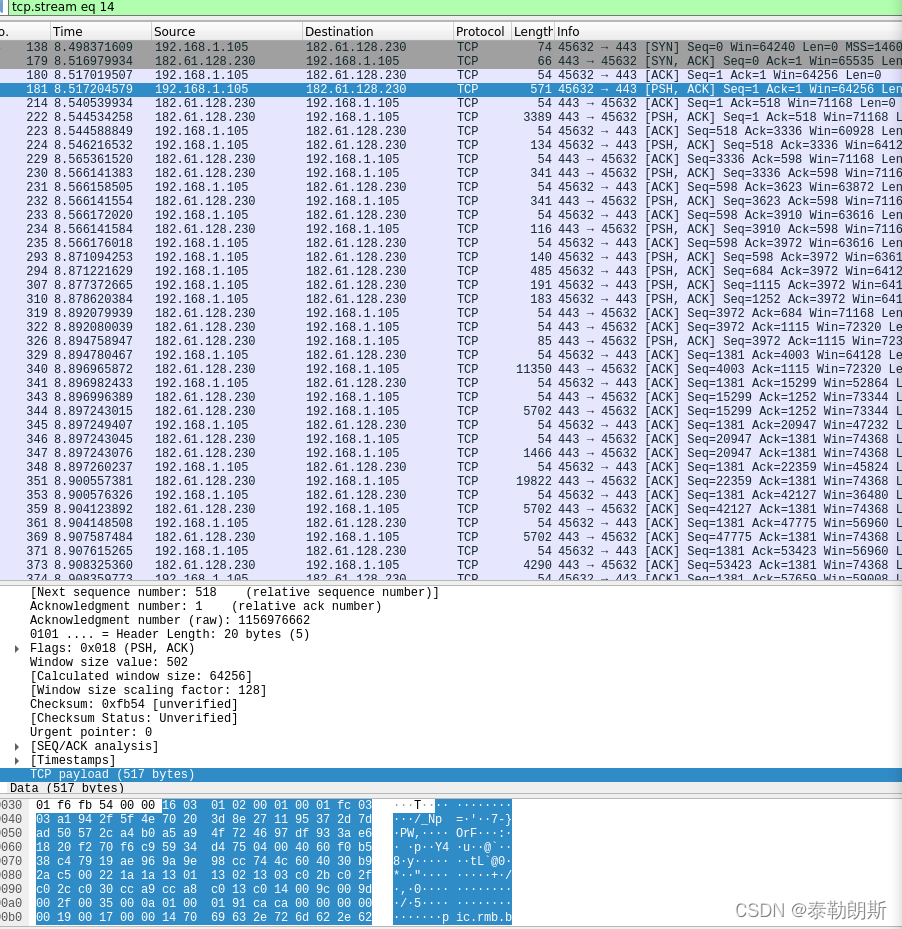Select packet 347 with length 1466
This screenshot has height=929, width=902.
pyautogui.click(x=451, y=453)
